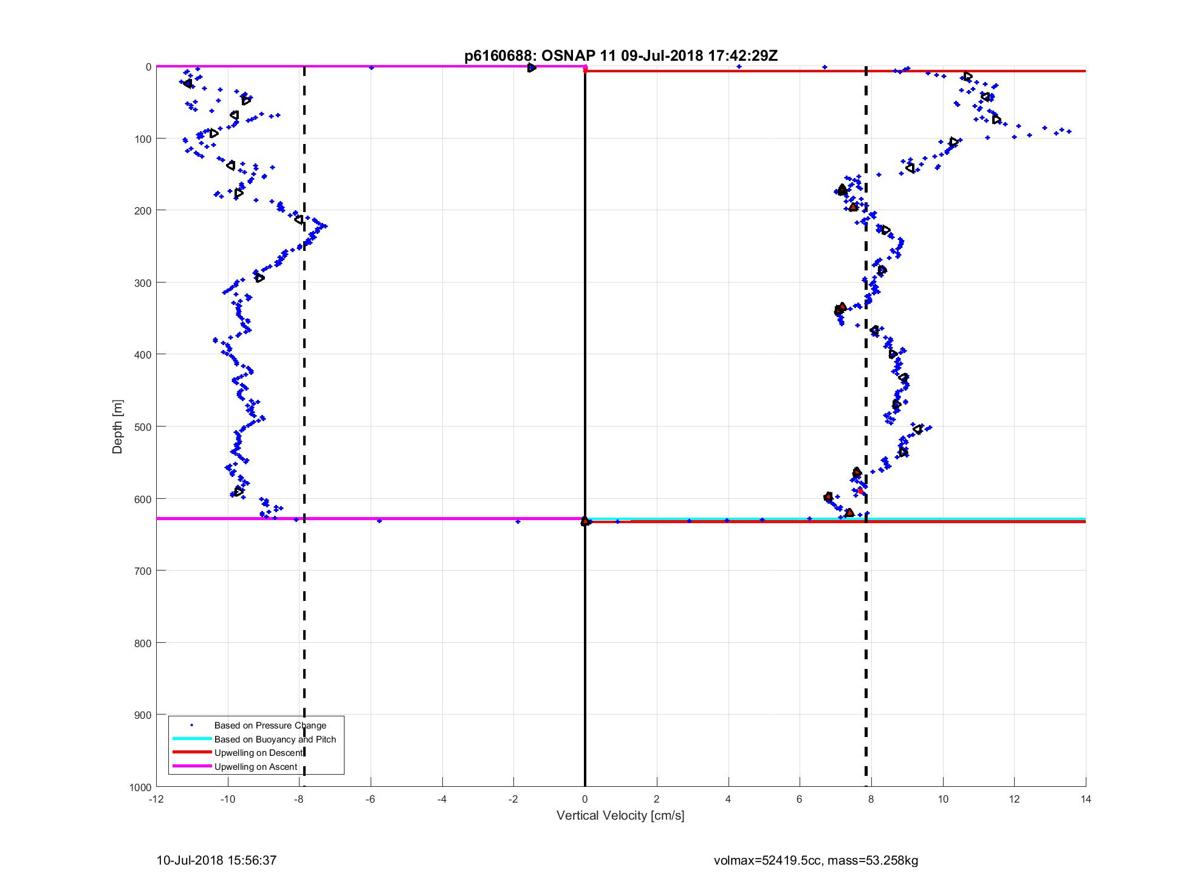Click the '0' tick on the velocity axis

click(585, 800)
